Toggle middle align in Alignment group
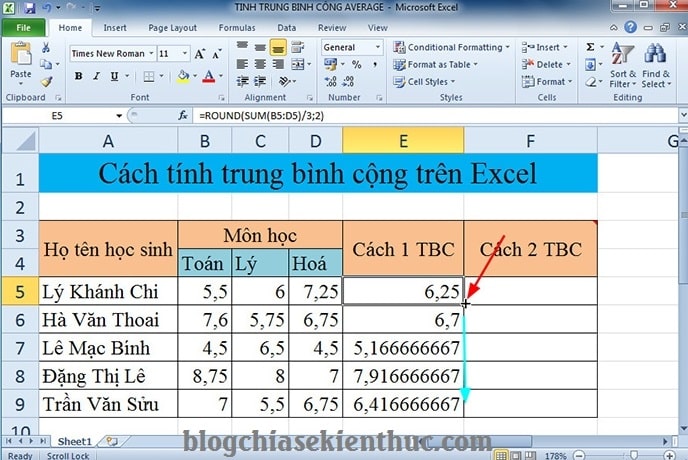The height and width of the screenshot is (460, 688). [x=260, y=46]
